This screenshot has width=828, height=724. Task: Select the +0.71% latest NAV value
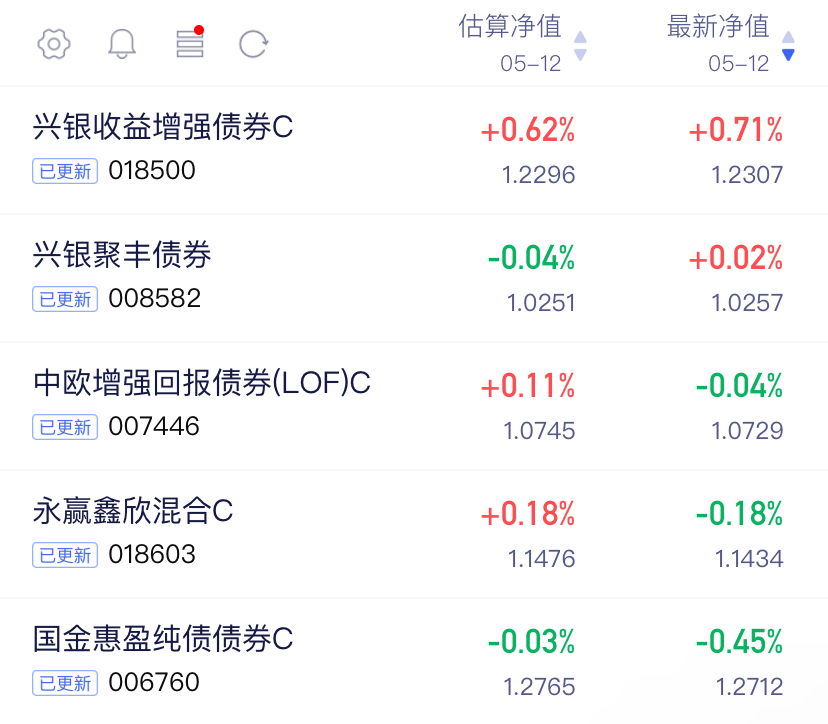click(736, 130)
